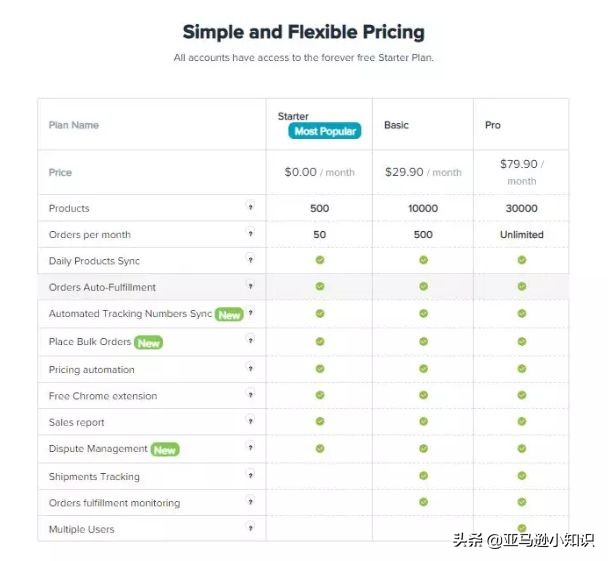Click the Automated Tracking Numbers Sync feature label
The height and width of the screenshot is (561, 608).
point(130,314)
